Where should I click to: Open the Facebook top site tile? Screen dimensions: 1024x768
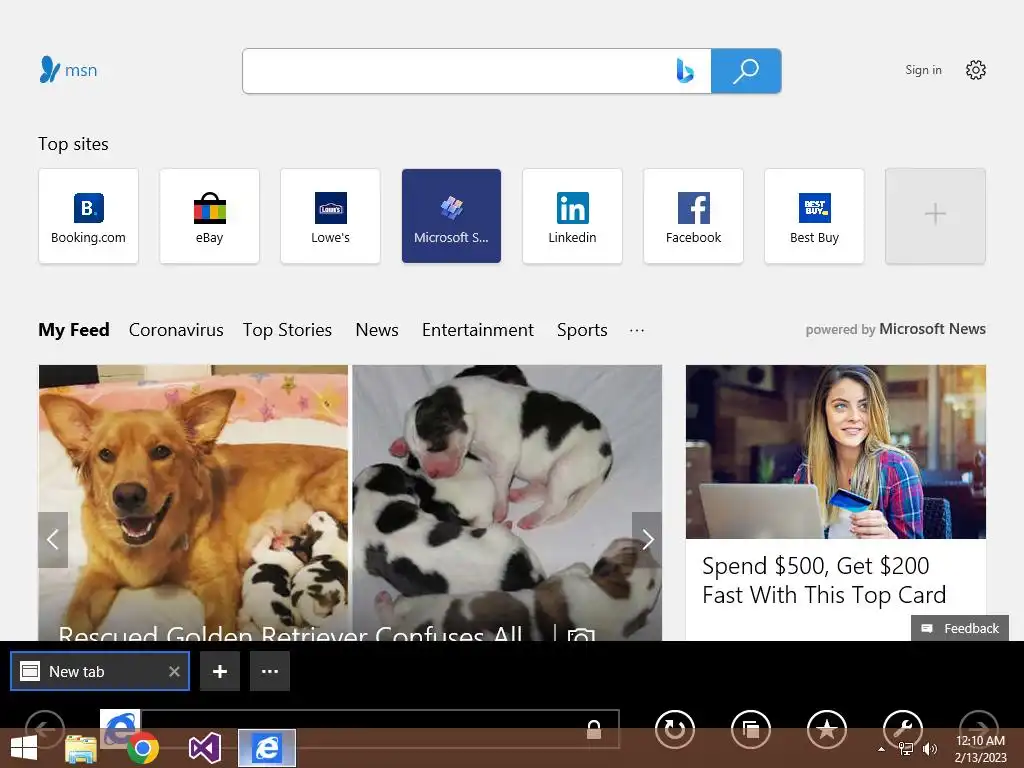click(693, 216)
